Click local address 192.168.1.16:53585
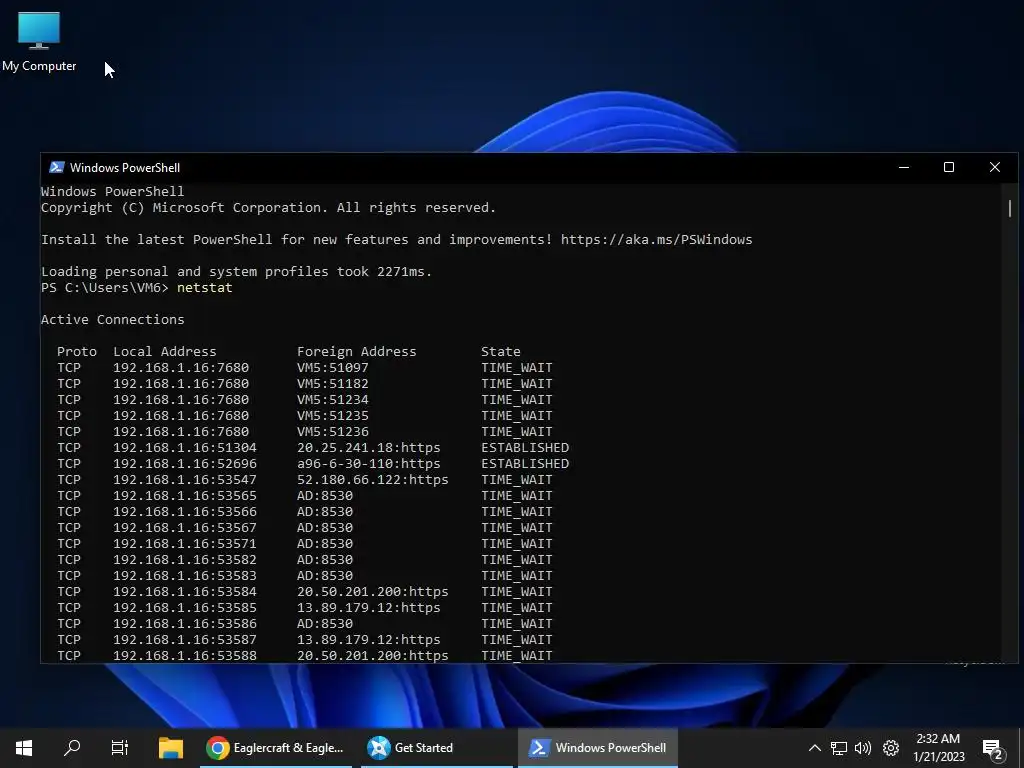 coord(185,607)
